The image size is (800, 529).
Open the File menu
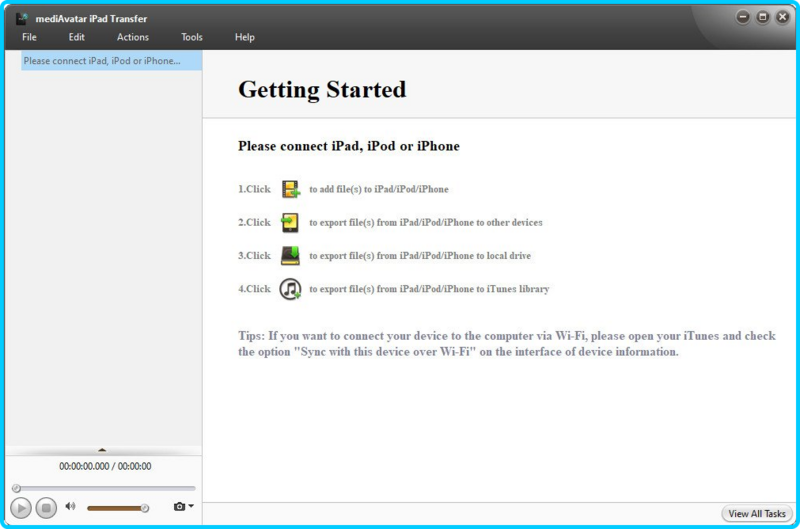[29, 37]
